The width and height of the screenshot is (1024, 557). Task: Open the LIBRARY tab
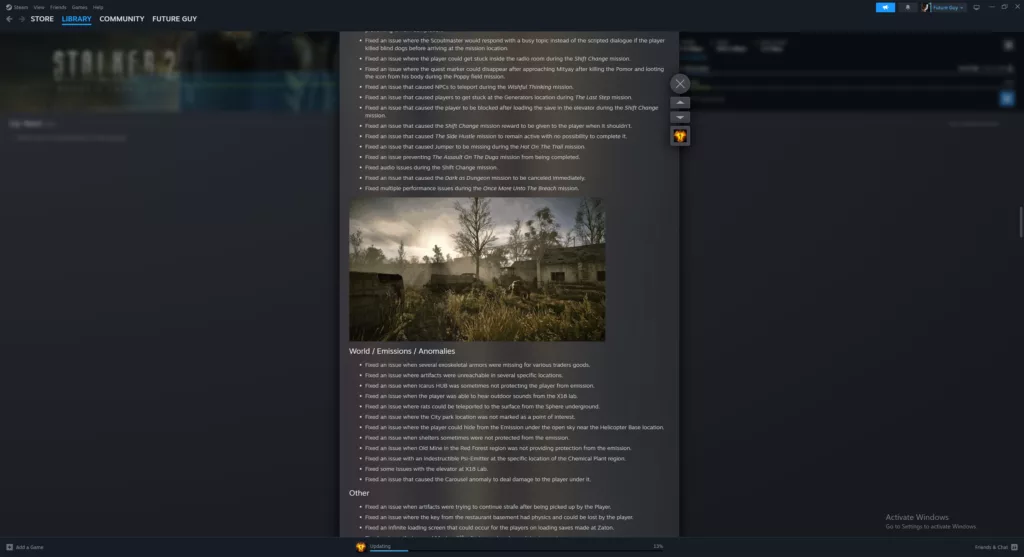tap(76, 19)
